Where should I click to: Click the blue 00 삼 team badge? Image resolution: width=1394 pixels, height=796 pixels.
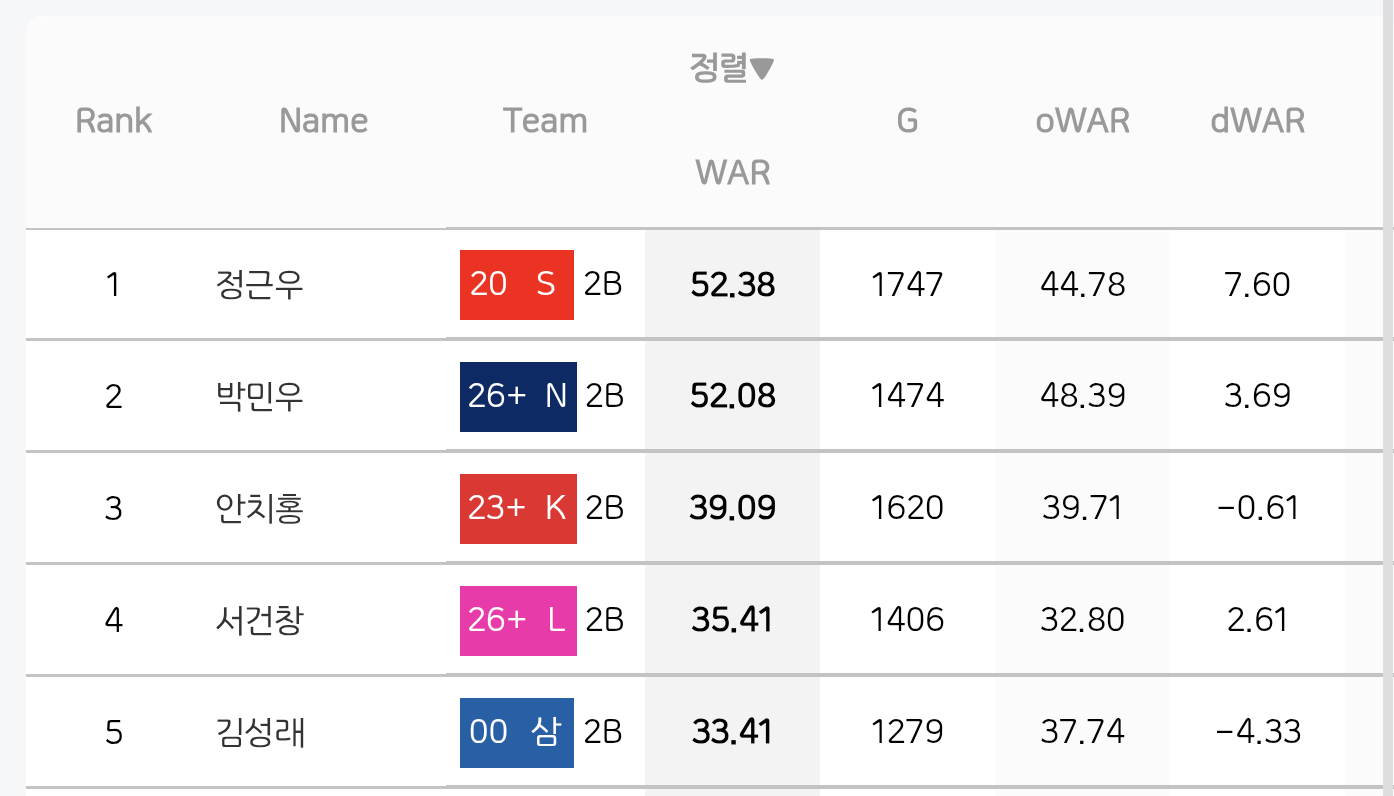point(517,733)
